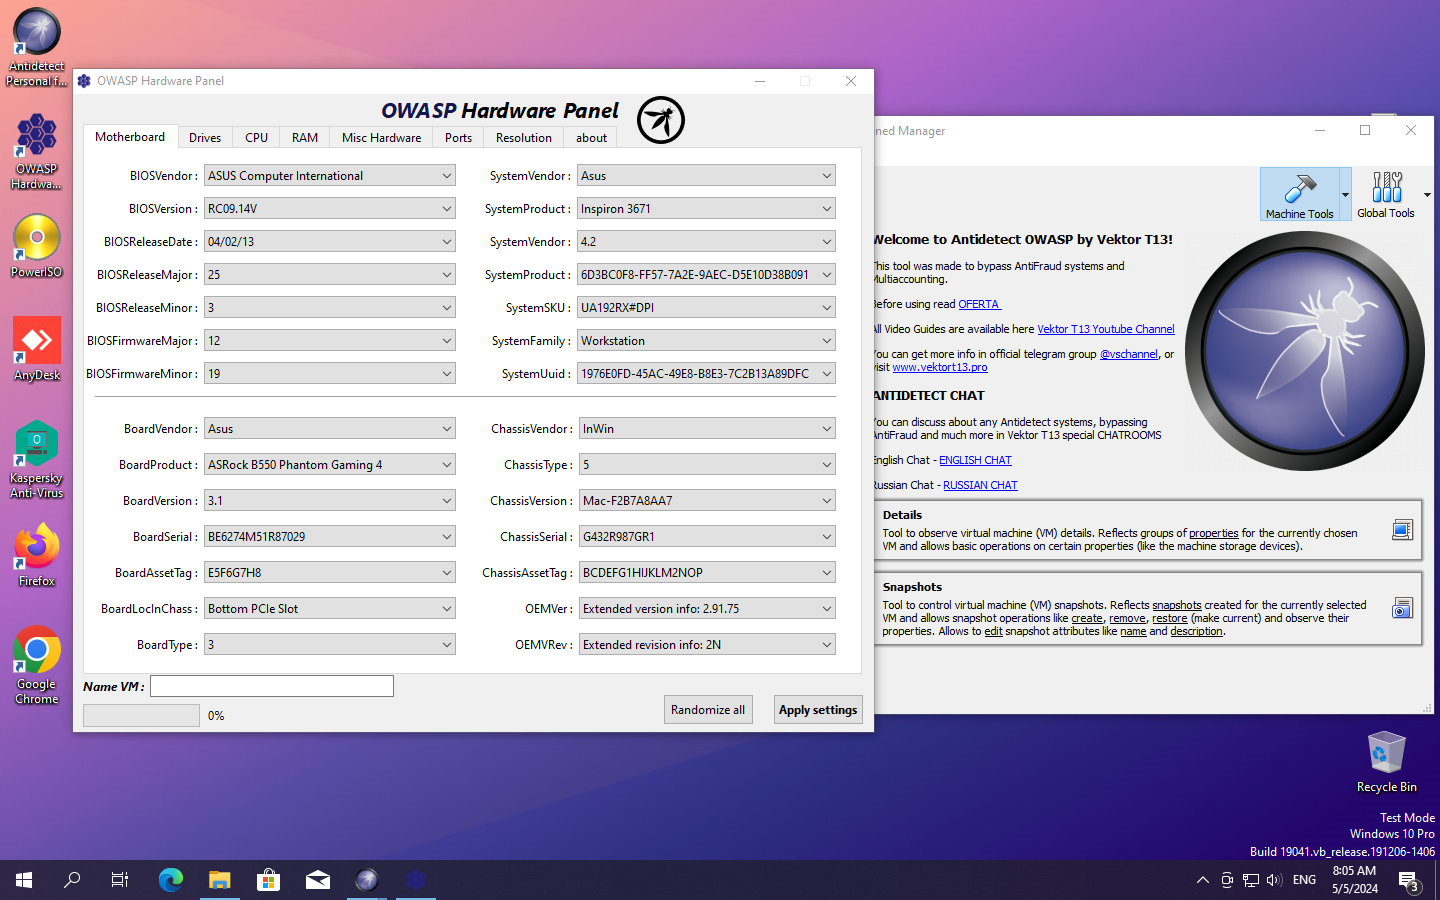Screen dimensions: 1440x900
Task: Launch the PowerISO desktop shortcut
Action: [37, 246]
